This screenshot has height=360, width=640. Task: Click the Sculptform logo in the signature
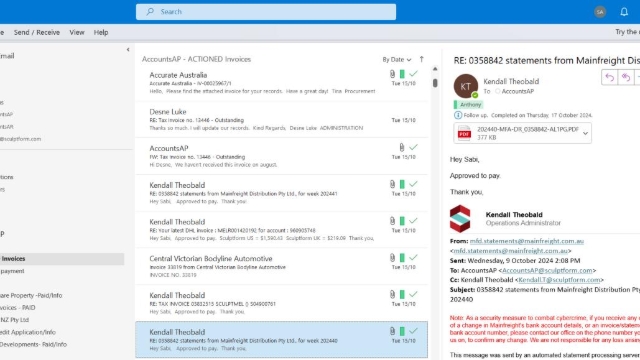460,219
